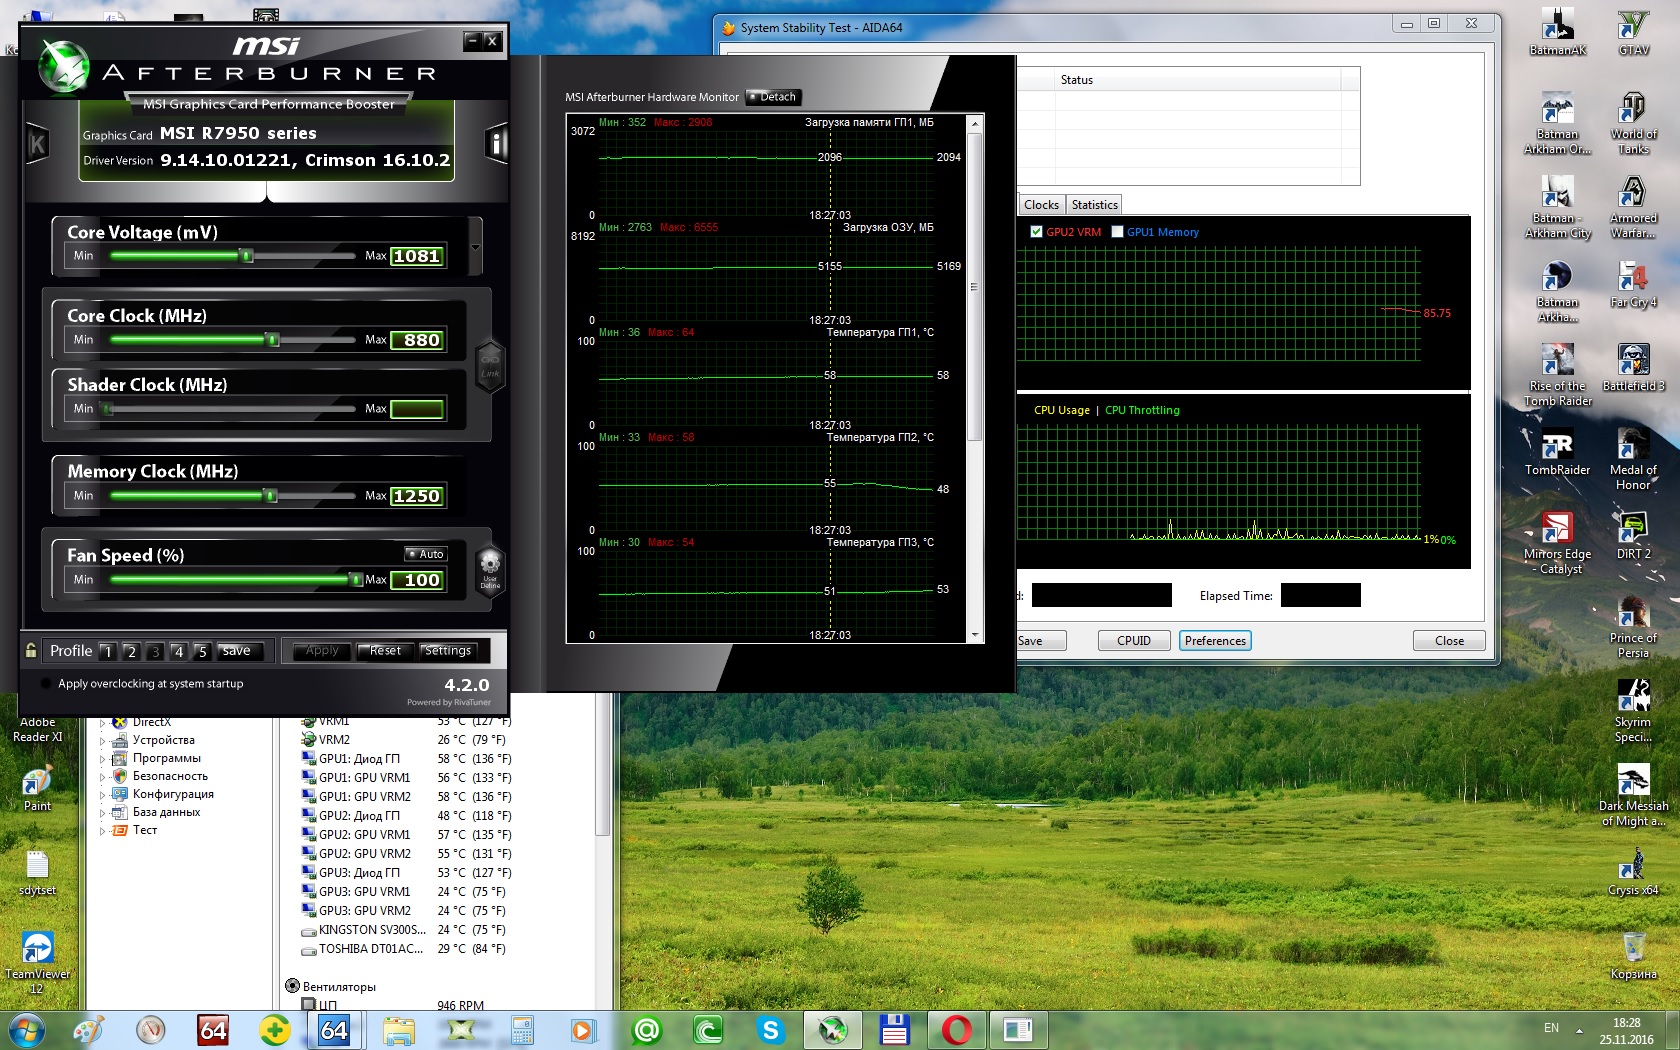
Task: Switch to the Clocks tab in AIDA64
Action: [x=1041, y=205]
